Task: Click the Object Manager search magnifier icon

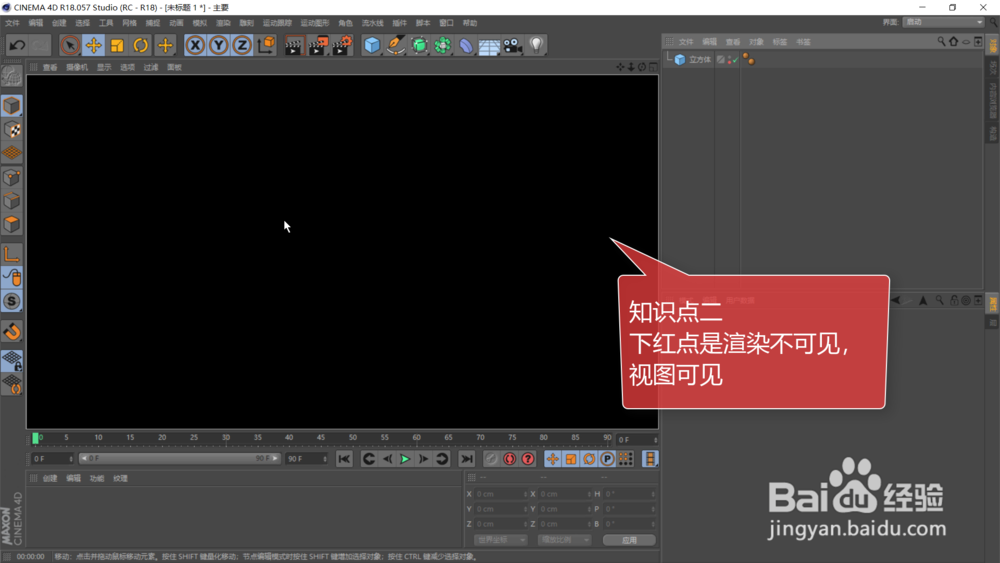Action: point(941,41)
